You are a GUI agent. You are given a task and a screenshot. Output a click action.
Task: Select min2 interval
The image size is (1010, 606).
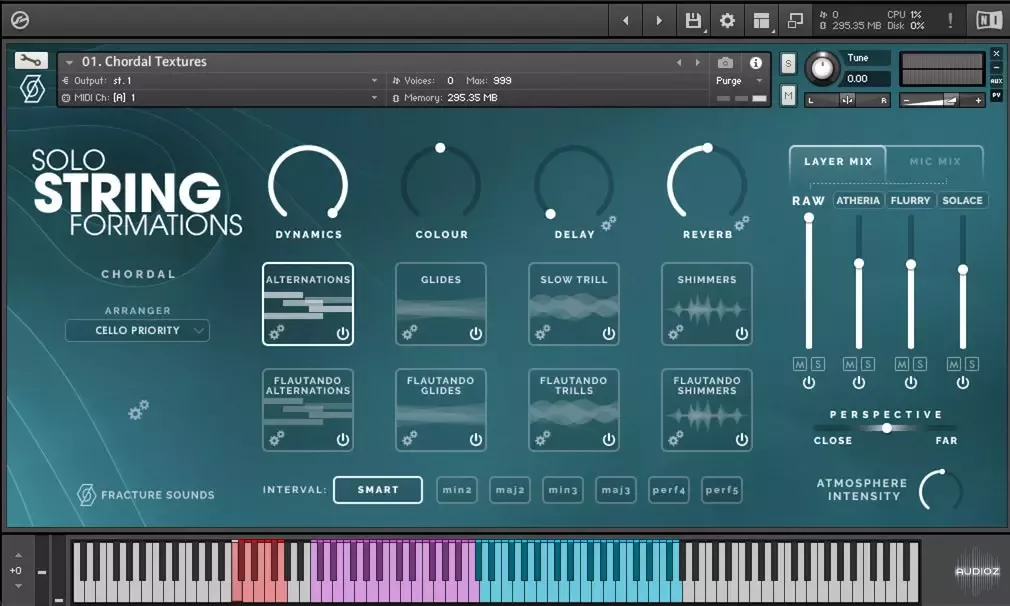tap(457, 489)
